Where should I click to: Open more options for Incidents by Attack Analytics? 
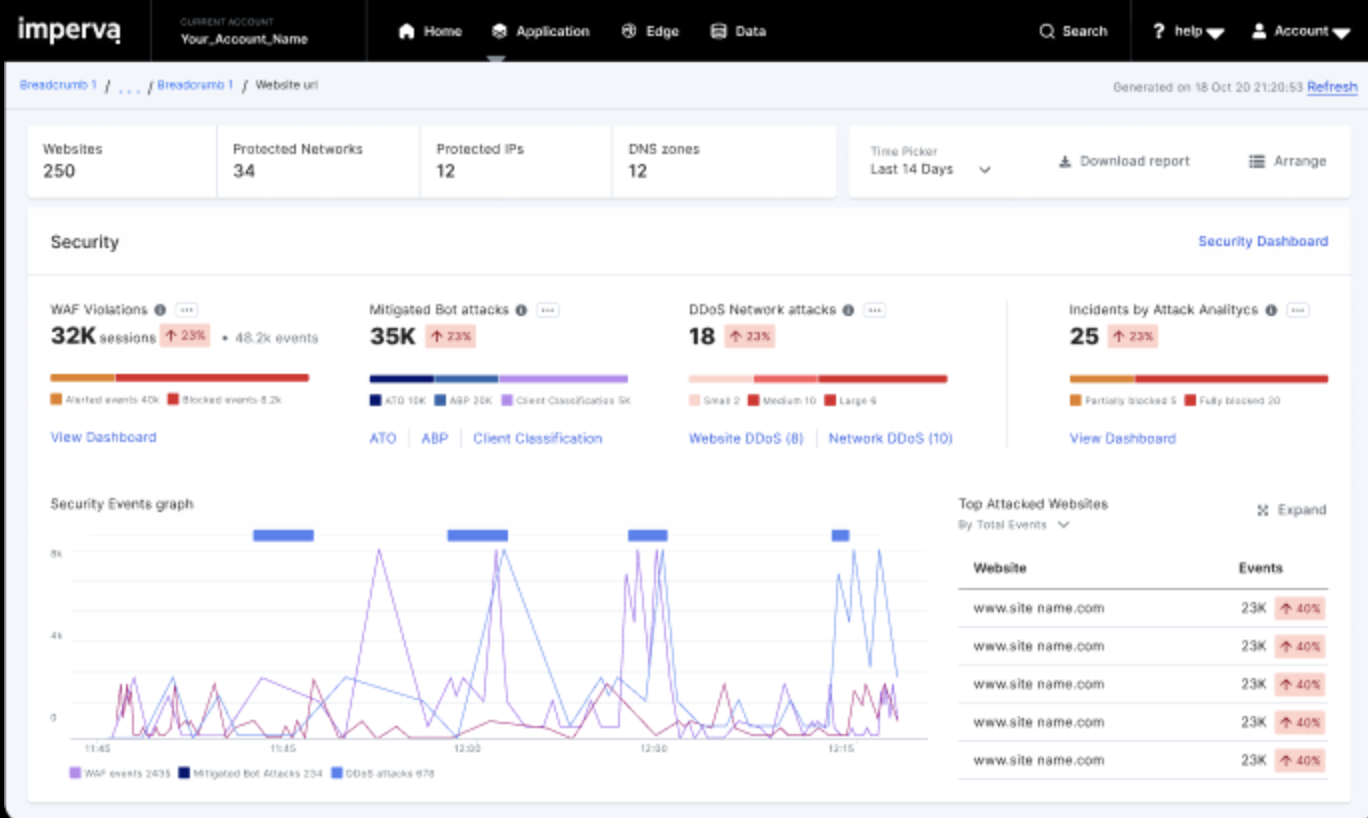[x=1298, y=310]
